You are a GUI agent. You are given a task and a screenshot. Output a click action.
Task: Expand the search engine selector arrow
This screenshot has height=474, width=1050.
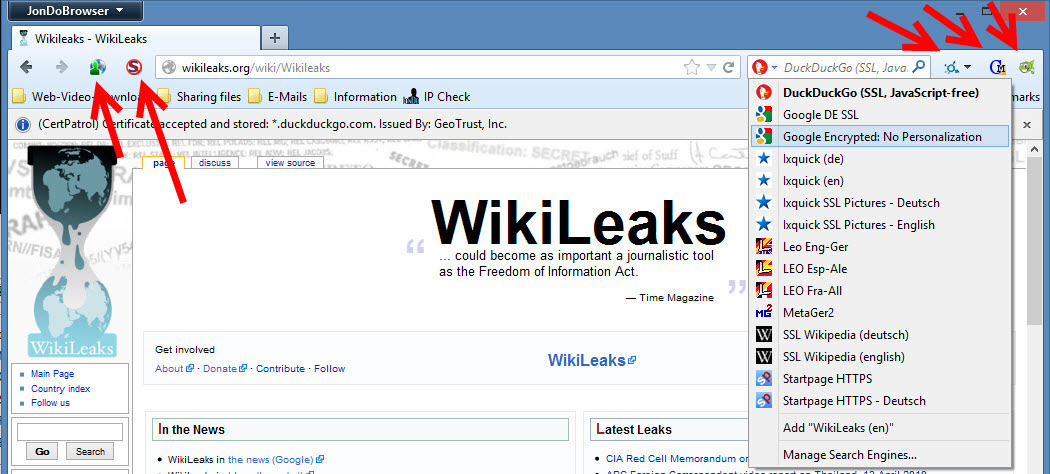[774, 68]
